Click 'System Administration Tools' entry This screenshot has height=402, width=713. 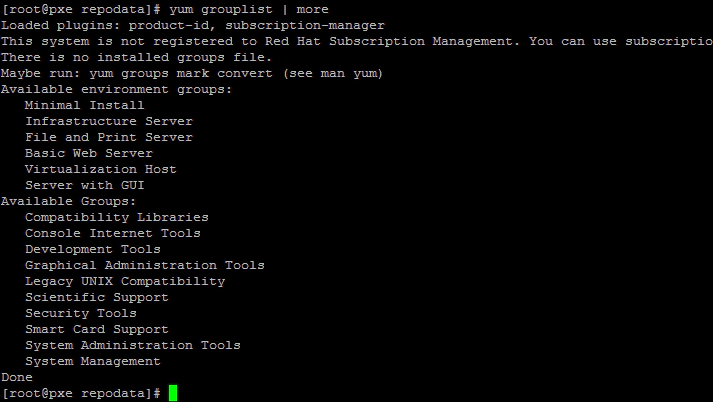click(133, 345)
